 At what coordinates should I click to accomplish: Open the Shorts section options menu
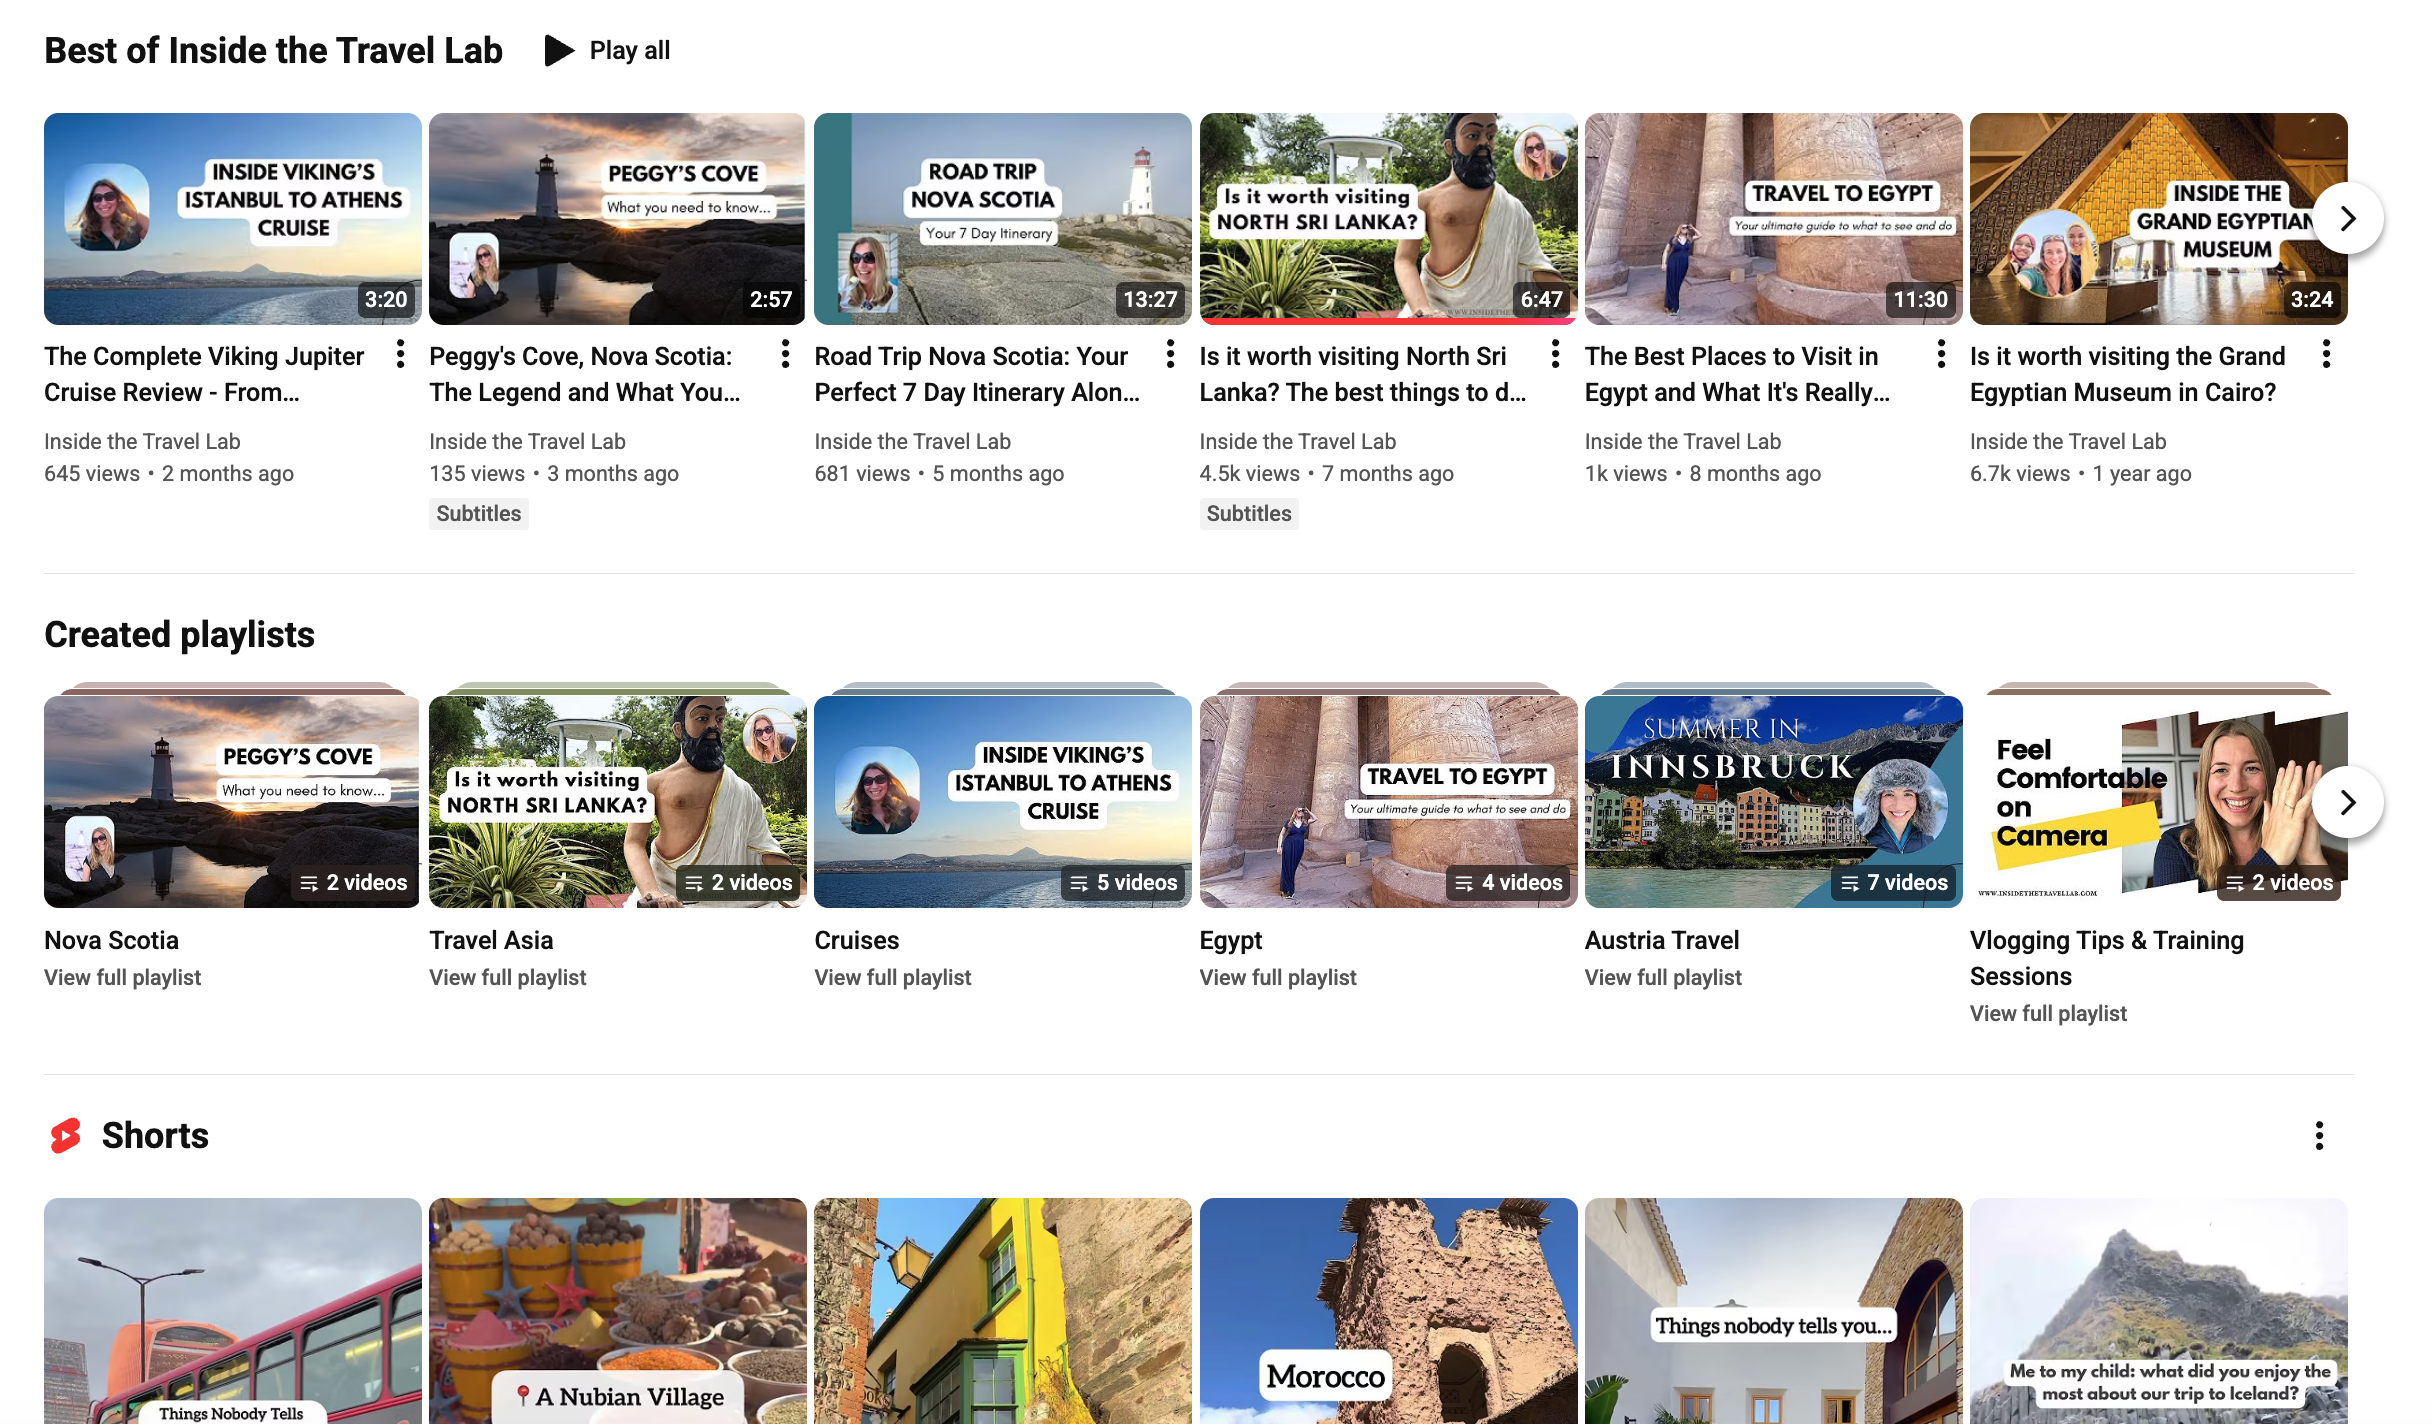click(x=2319, y=1136)
